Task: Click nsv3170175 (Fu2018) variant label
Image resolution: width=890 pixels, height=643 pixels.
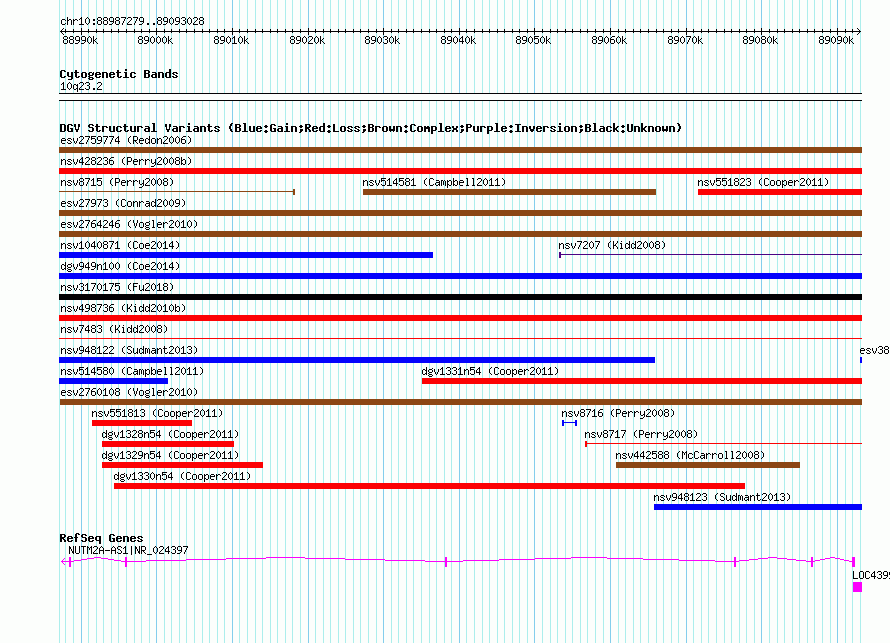Action: (117, 287)
